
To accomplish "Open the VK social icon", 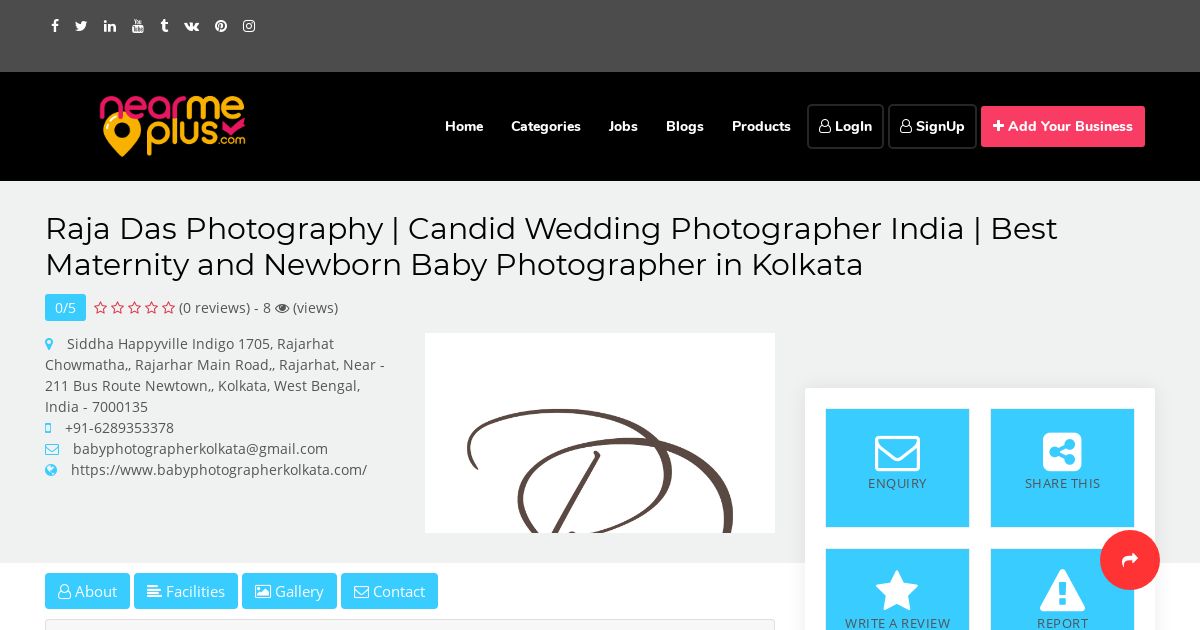I will click(192, 26).
